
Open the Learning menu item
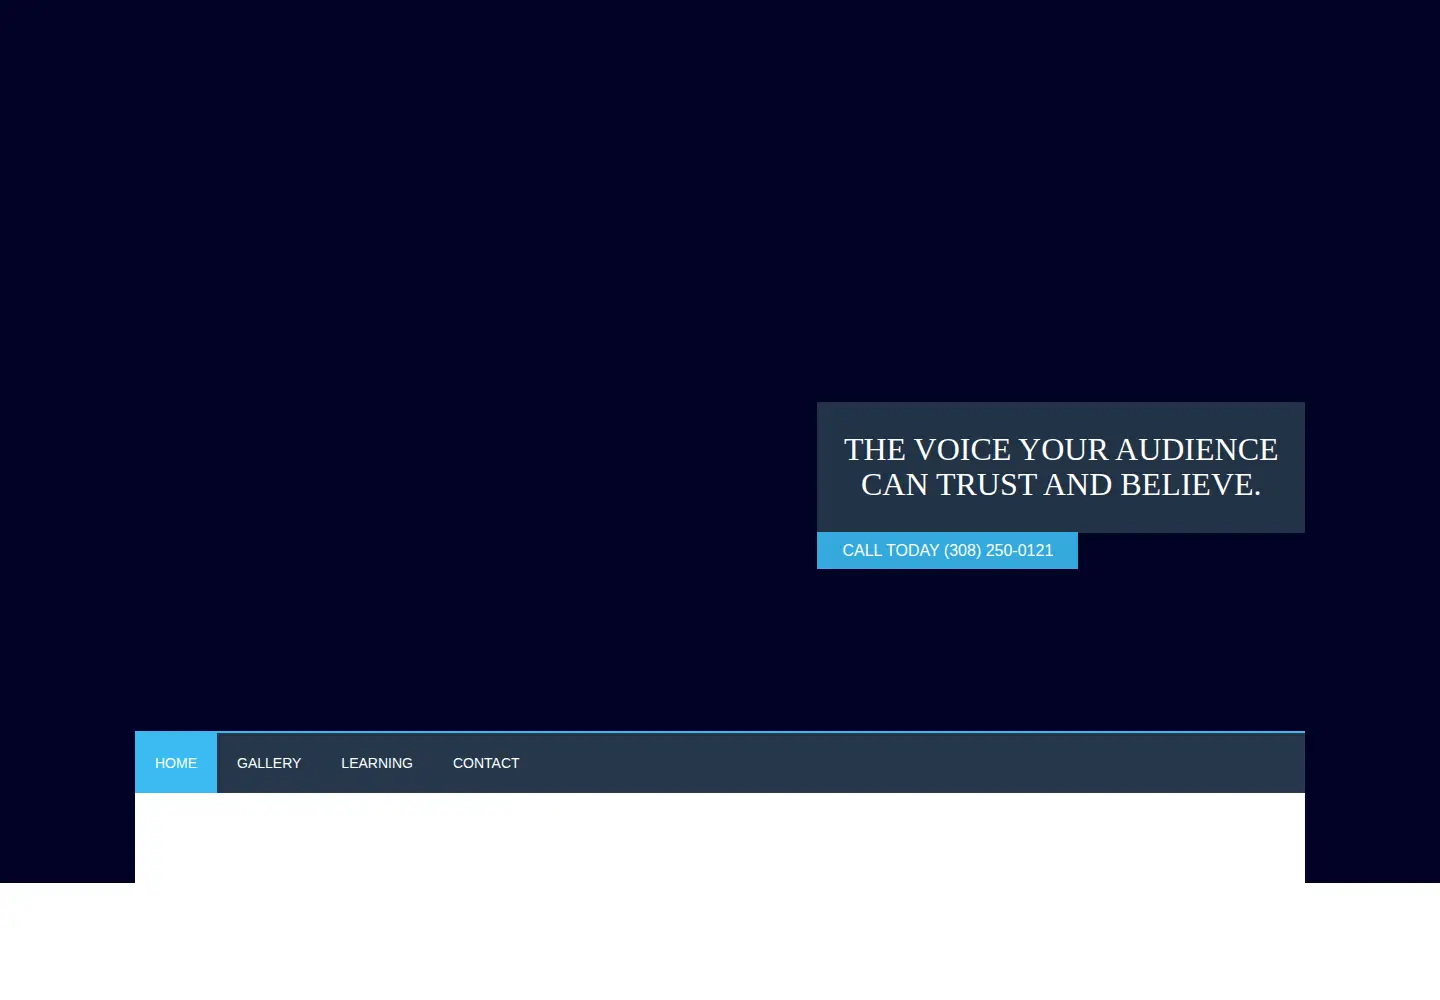377,763
